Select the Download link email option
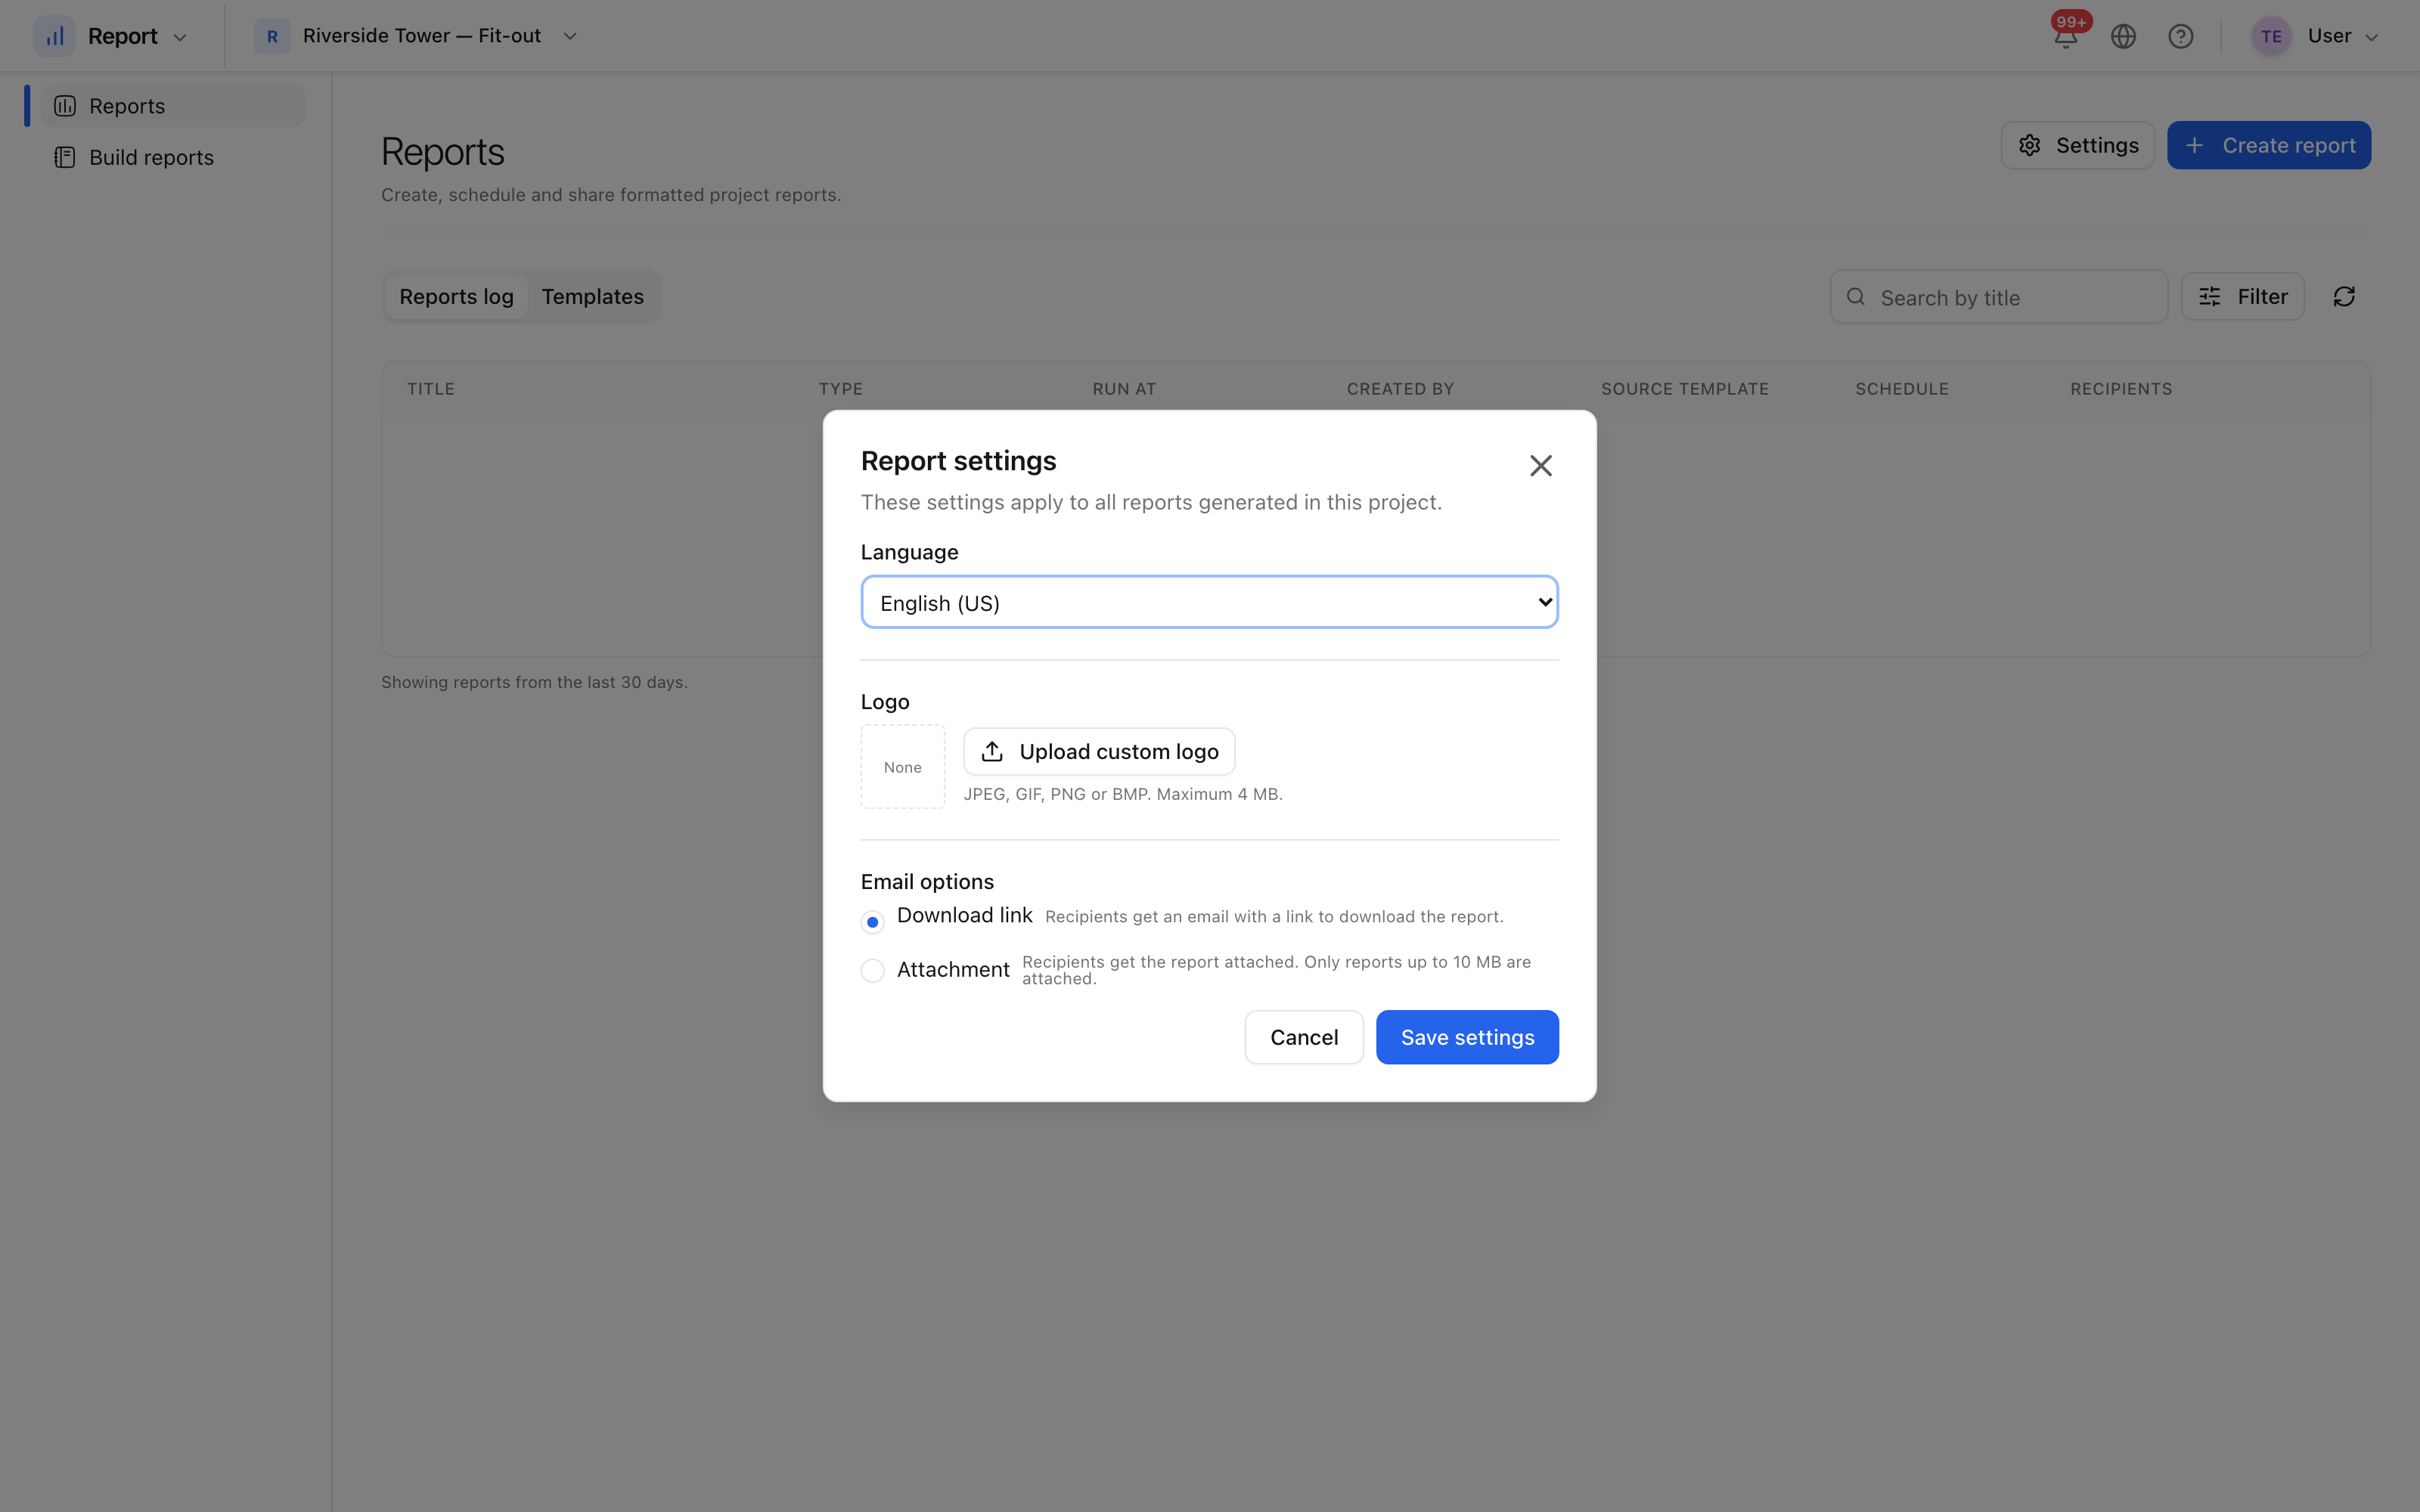Screen dimensions: 2420x1512 [x=872, y=922]
